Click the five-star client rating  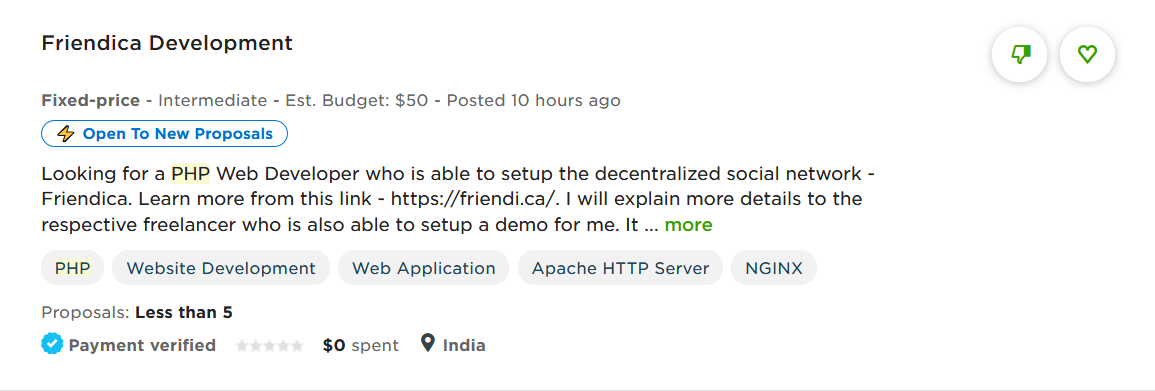click(269, 345)
